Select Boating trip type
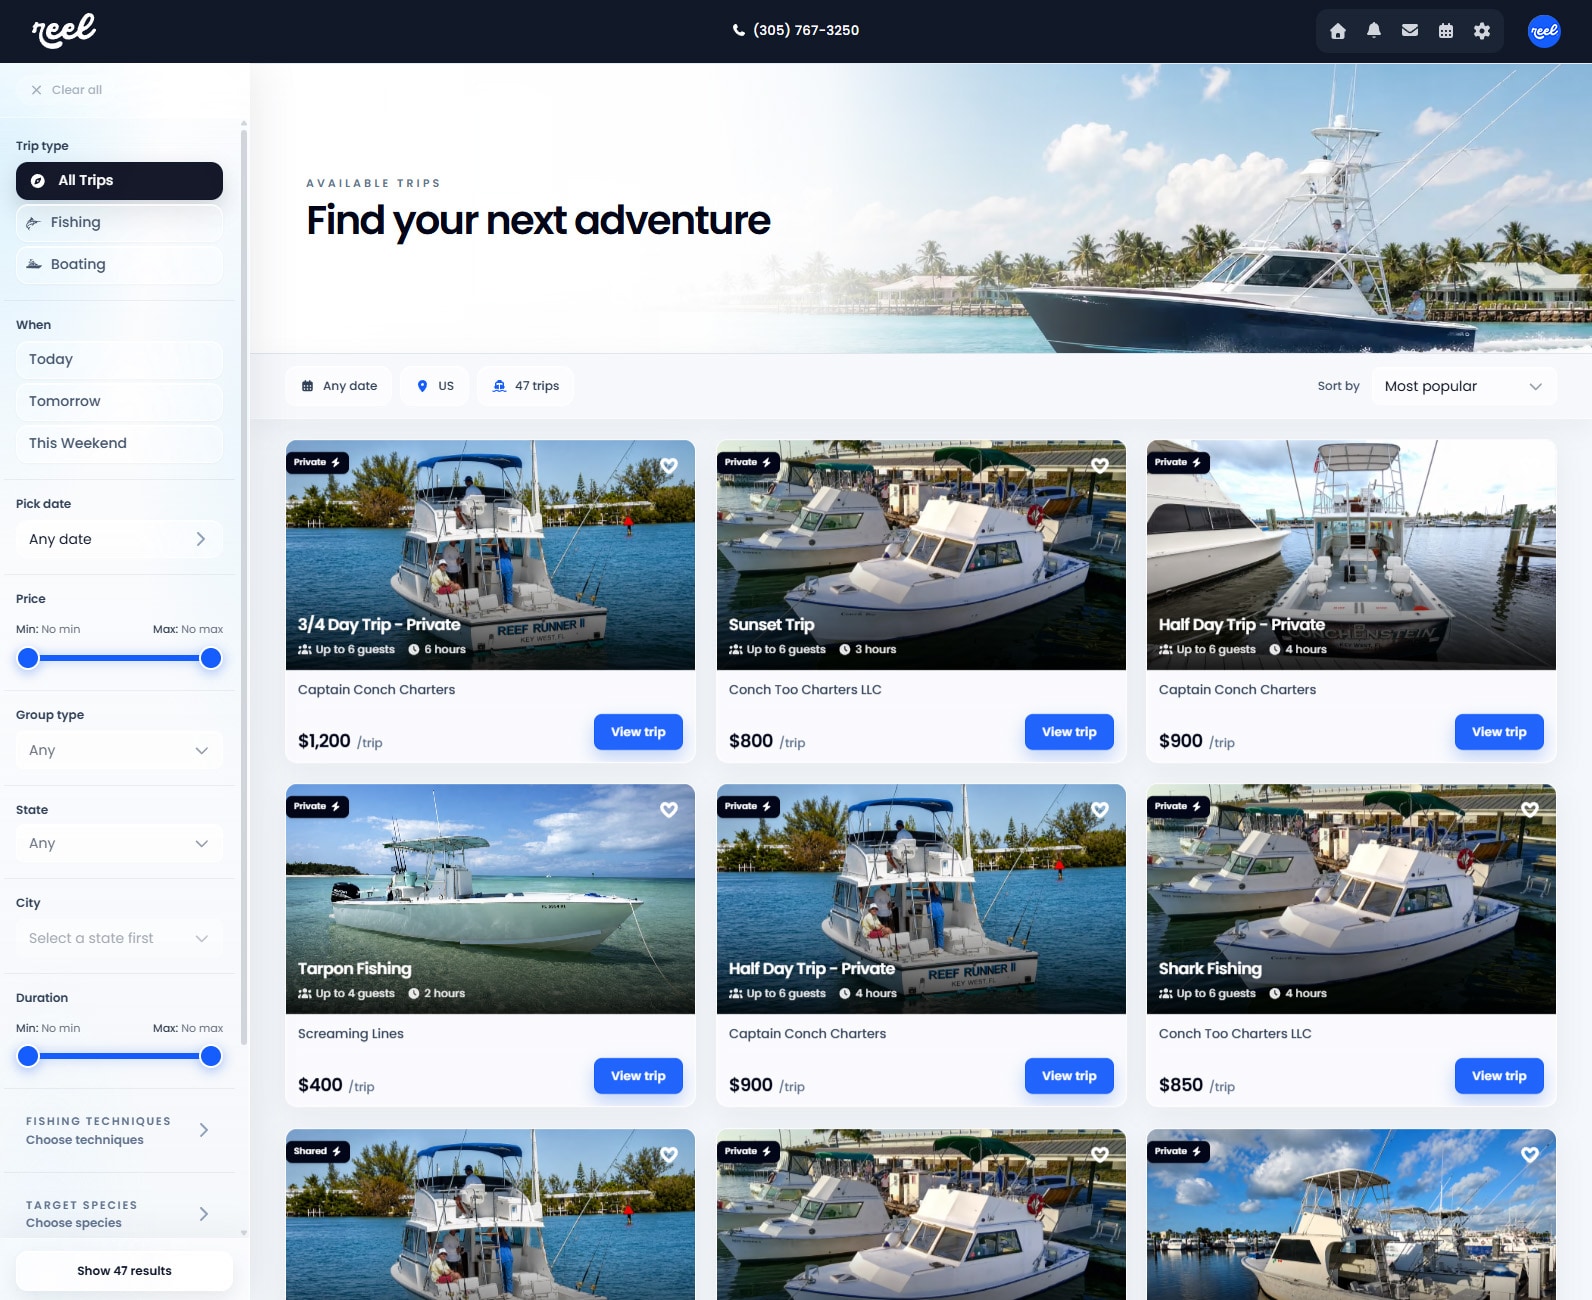1592x1300 pixels. [x=119, y=265]
